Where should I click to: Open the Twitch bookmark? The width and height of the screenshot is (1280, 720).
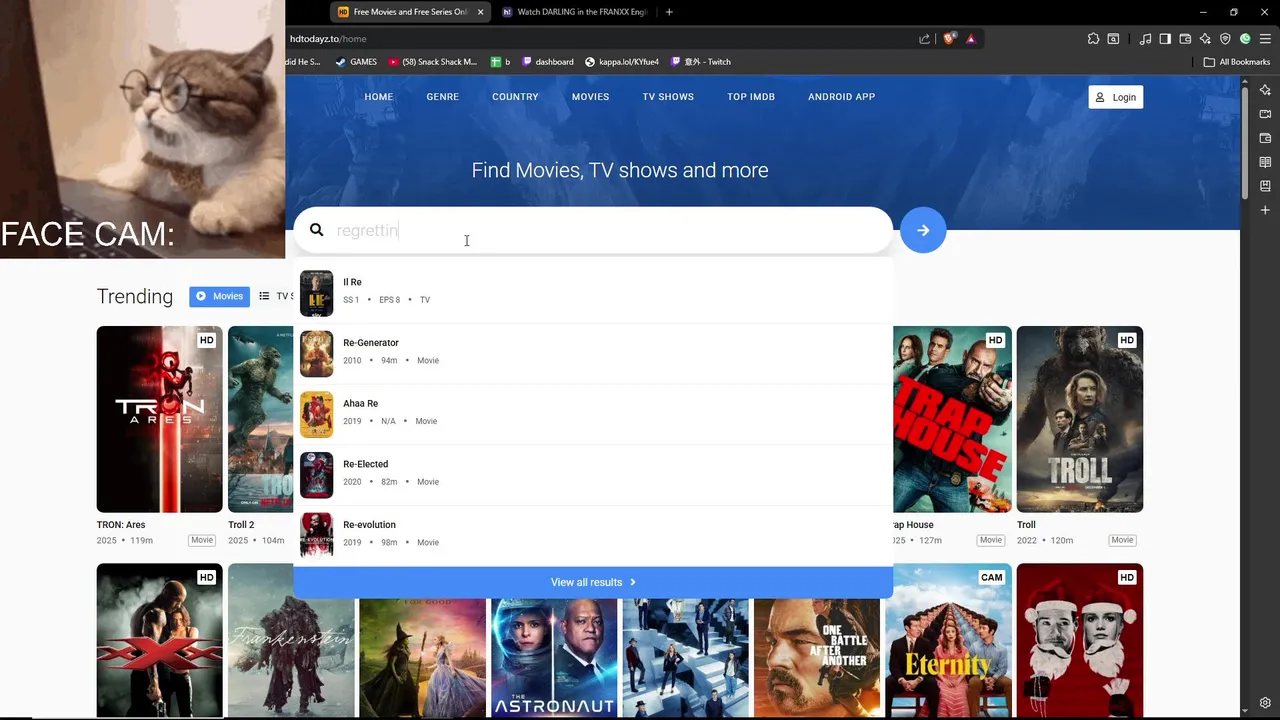click(701, 62)
